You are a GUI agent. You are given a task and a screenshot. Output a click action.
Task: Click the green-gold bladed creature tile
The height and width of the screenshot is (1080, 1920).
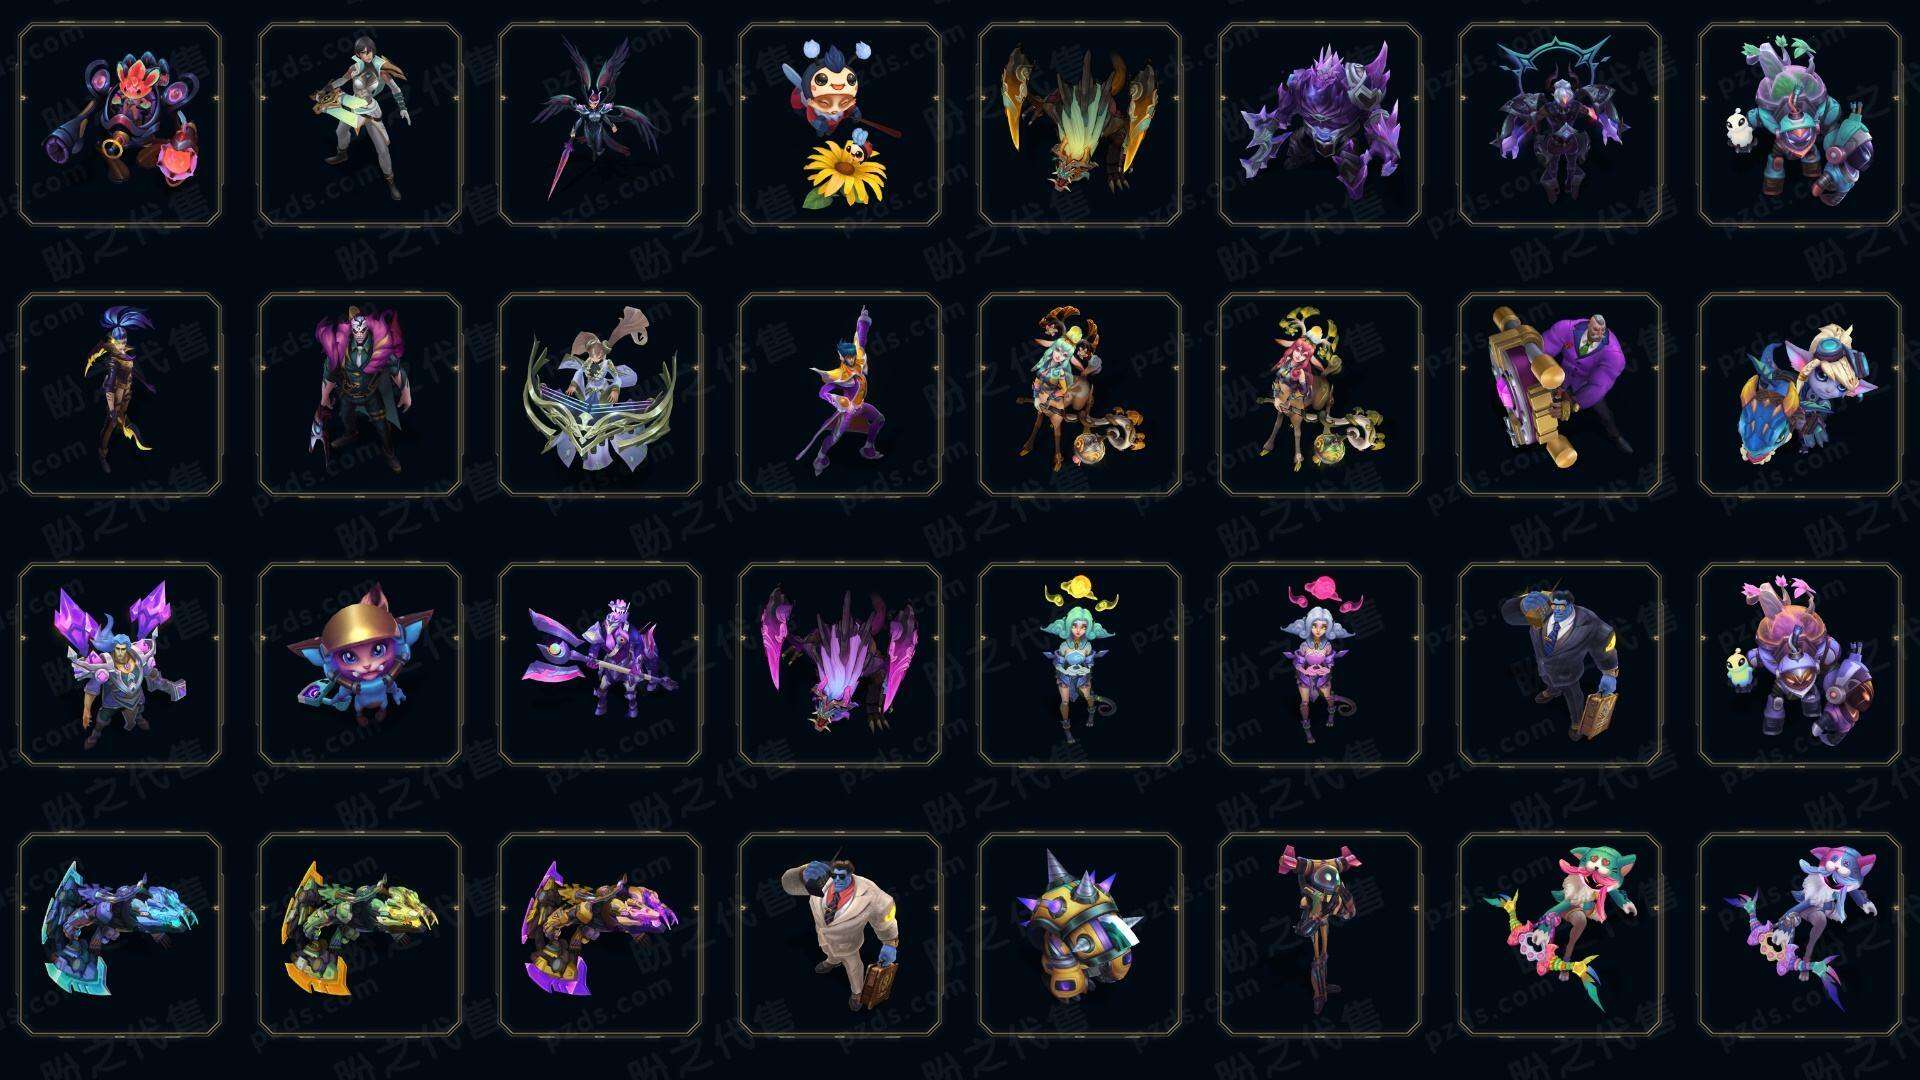click(x=1080, y=125)
